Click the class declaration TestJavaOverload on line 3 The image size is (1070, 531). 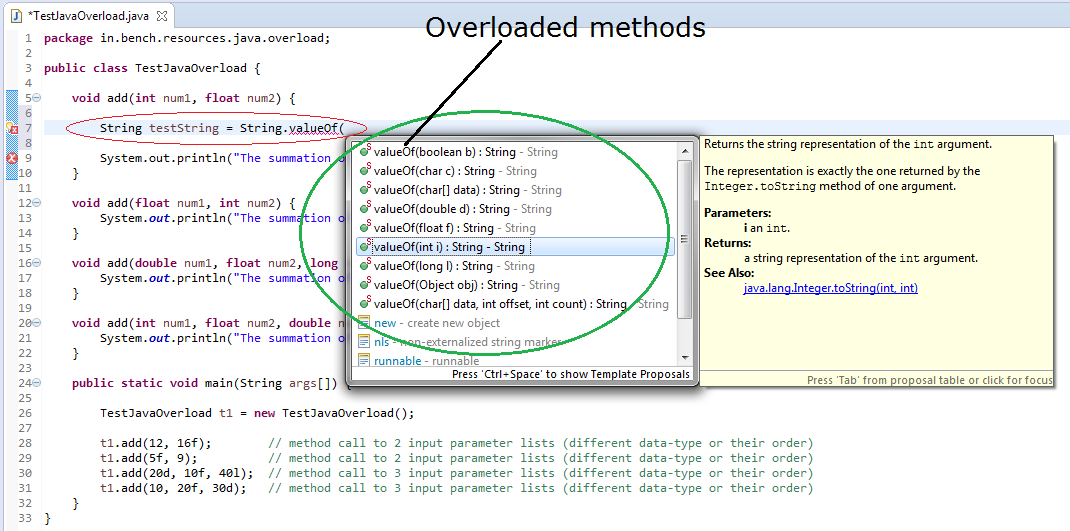151,68
